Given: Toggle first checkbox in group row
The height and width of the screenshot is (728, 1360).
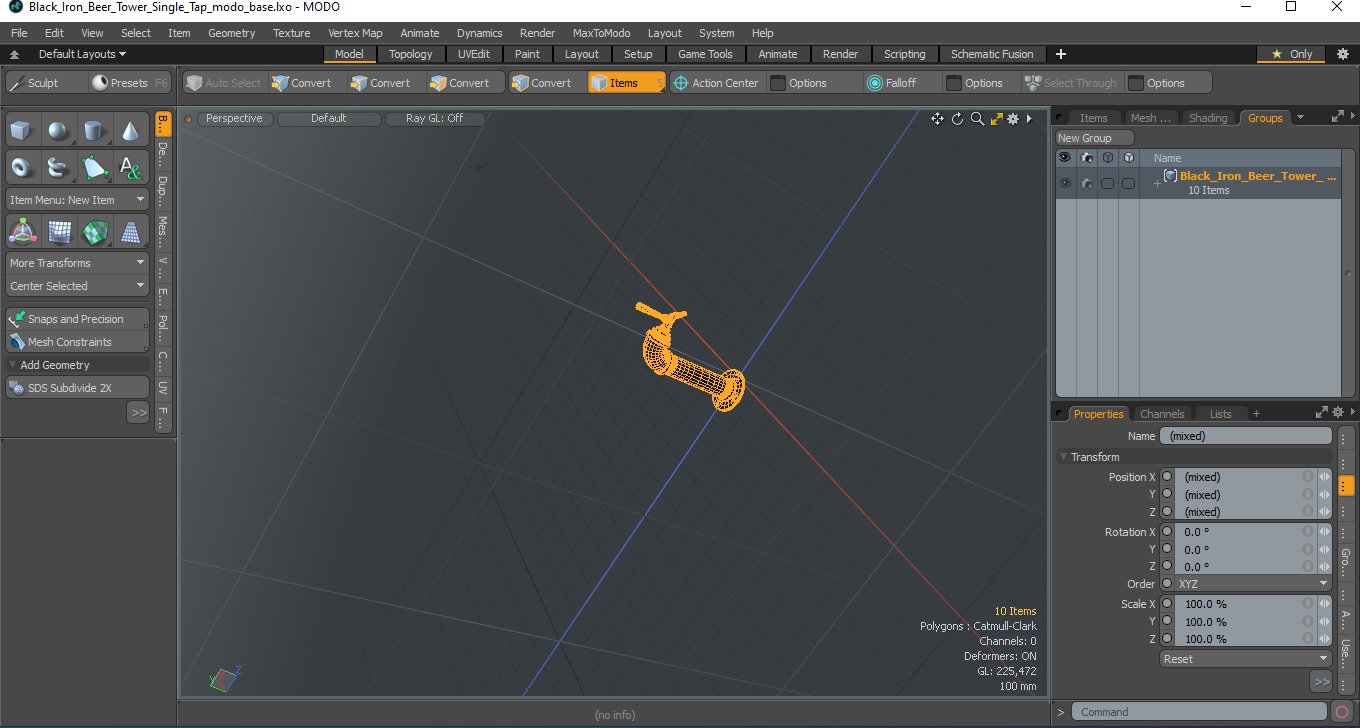Looking at the screenshot, I should 1107,183.
